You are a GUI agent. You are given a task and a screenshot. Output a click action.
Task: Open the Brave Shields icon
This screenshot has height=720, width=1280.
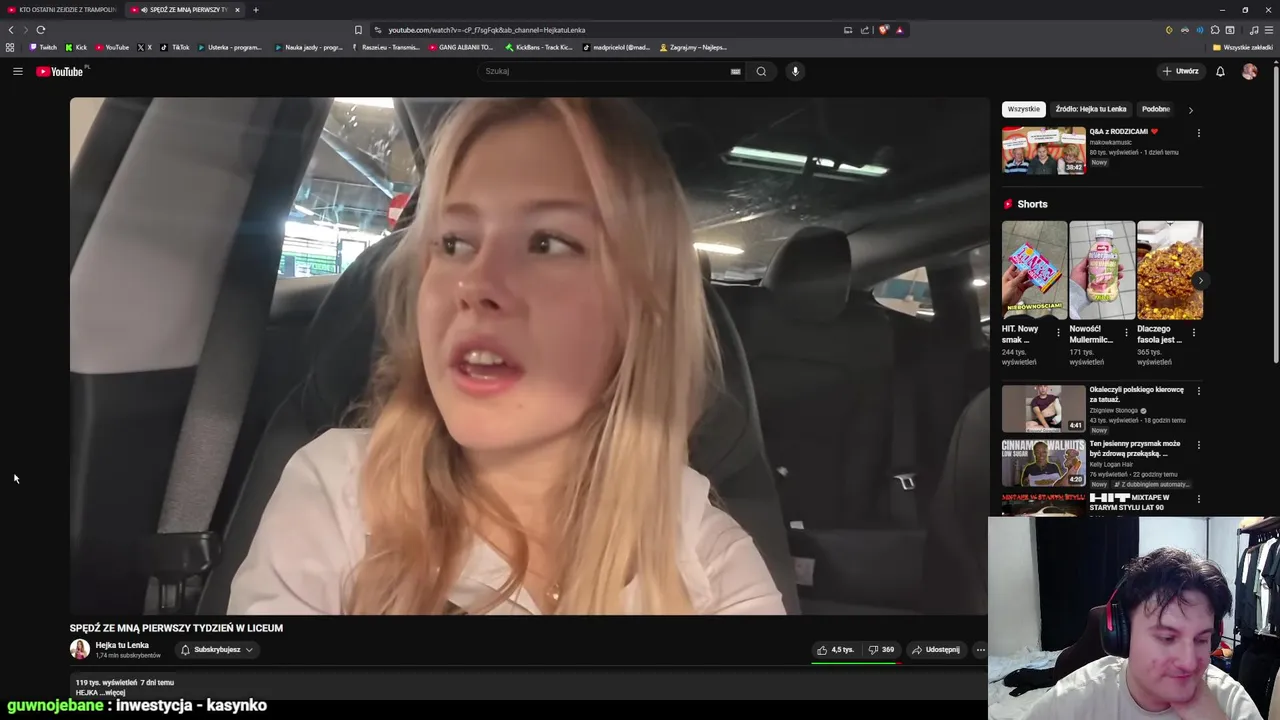pos(883,30)
